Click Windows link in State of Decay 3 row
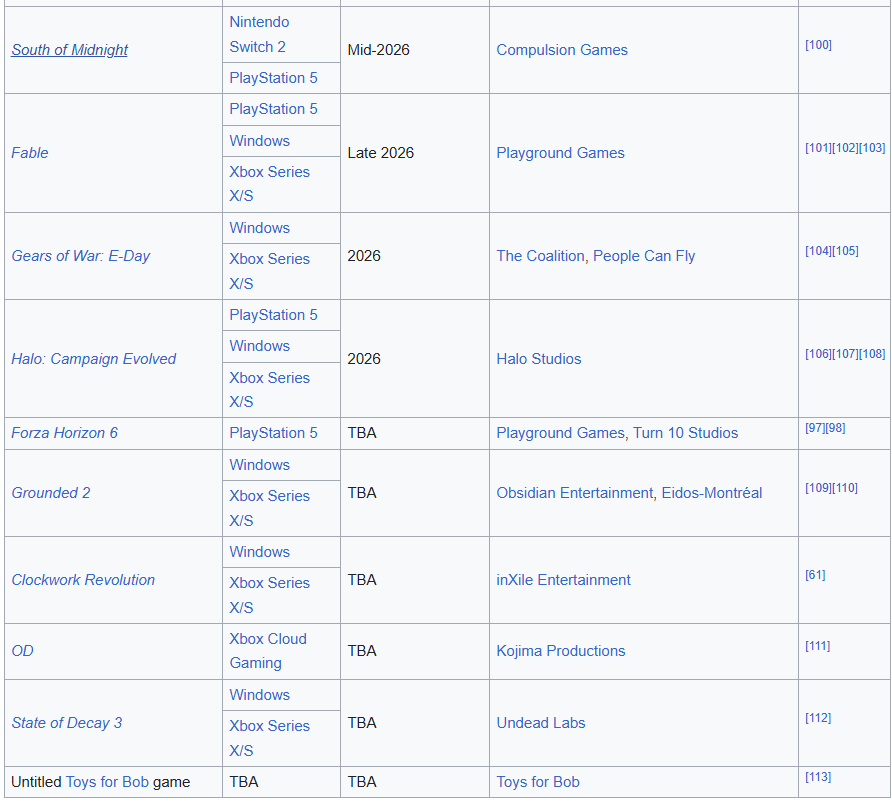892x802 pixels. tap(259, 694)
